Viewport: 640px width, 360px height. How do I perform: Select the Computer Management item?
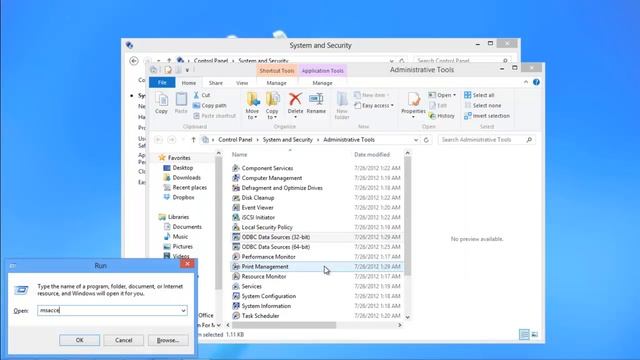271,178
